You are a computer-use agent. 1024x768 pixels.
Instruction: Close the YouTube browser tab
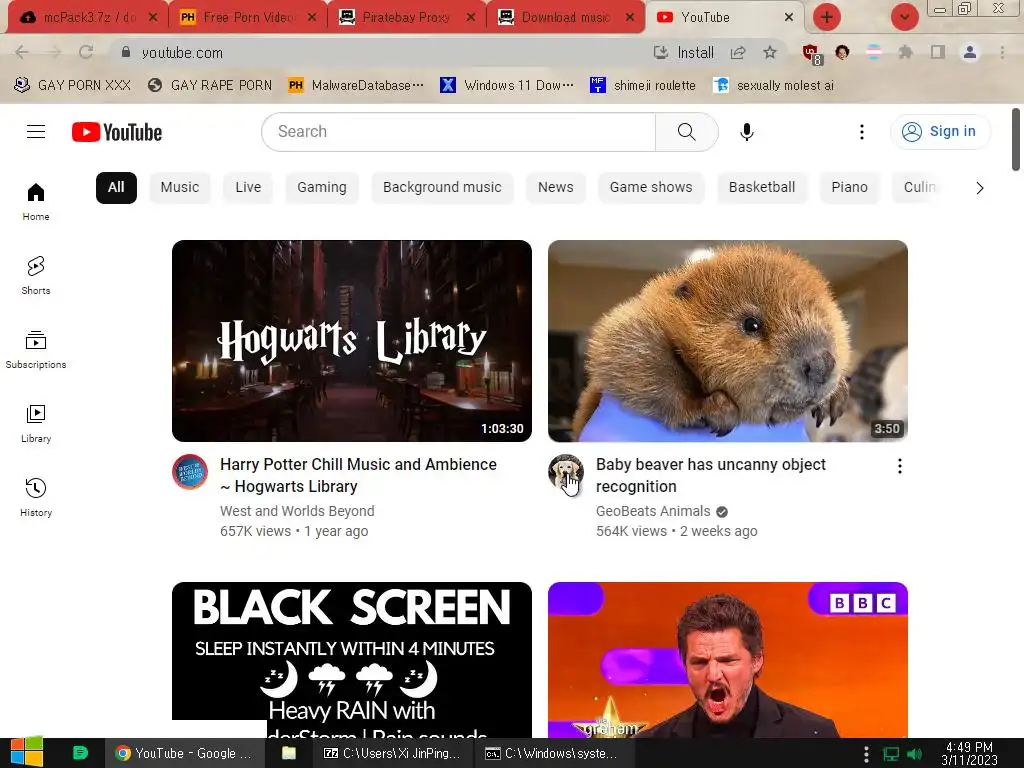789,17
